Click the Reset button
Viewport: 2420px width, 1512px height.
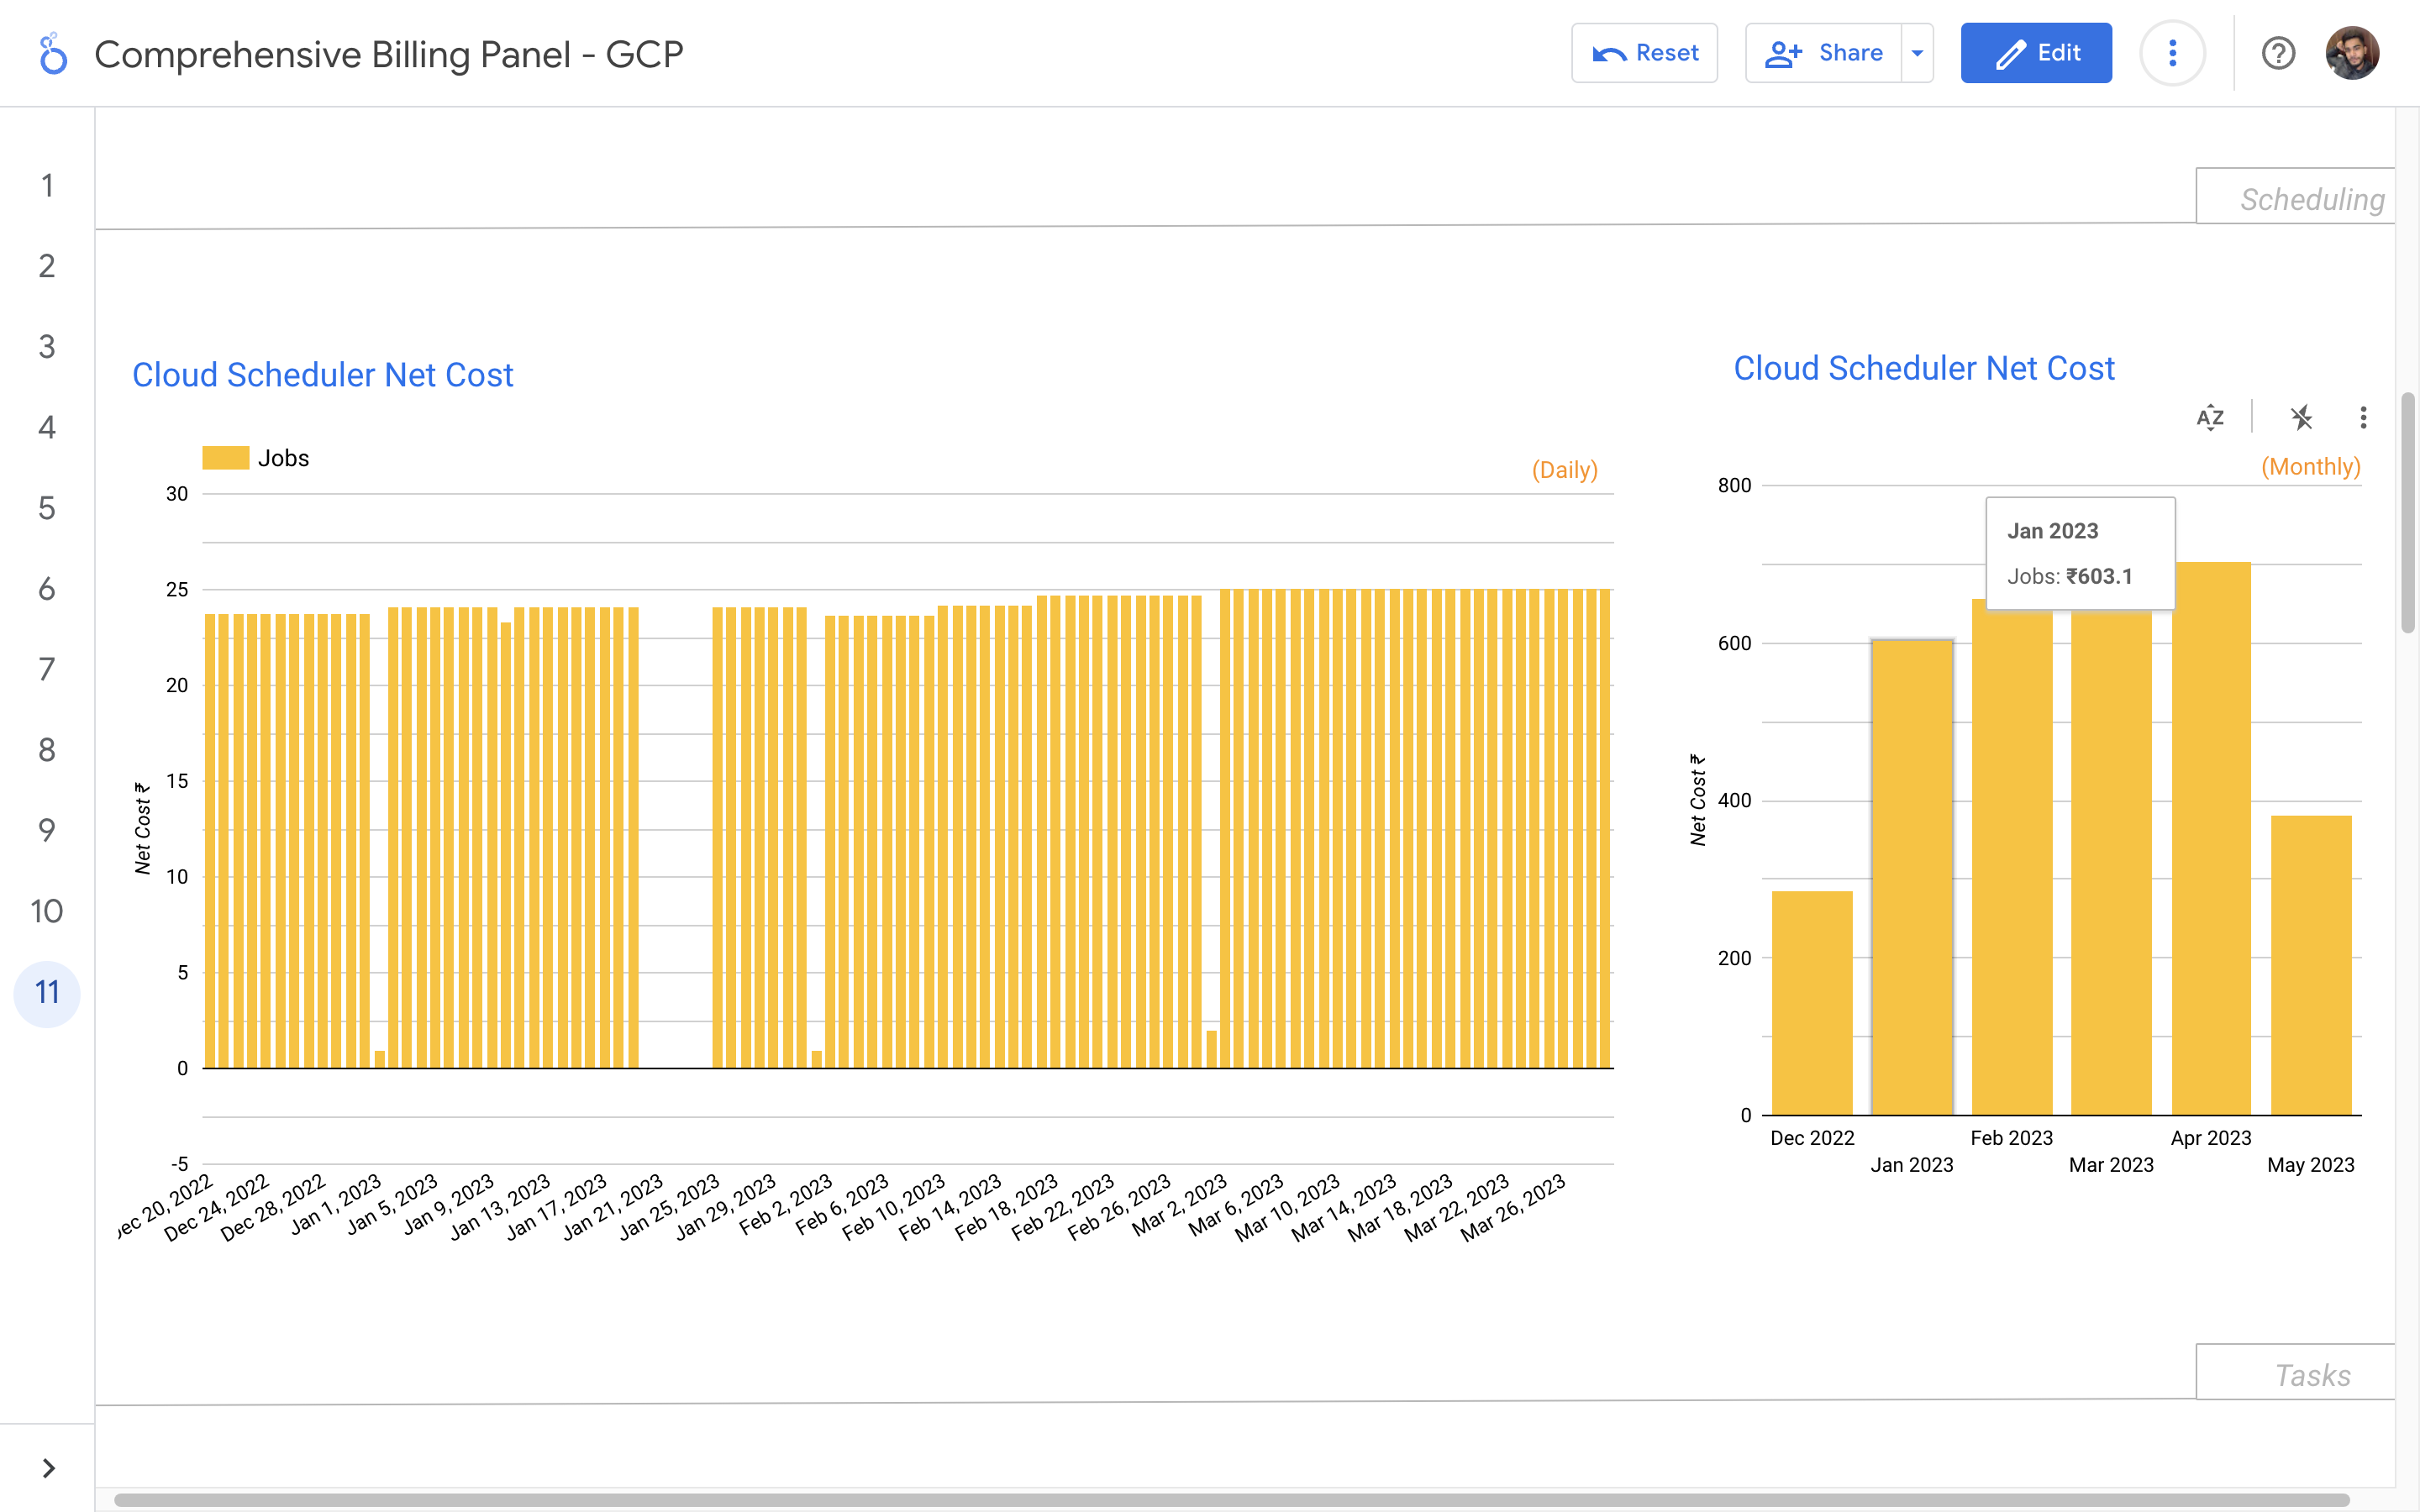(1644, 53)
